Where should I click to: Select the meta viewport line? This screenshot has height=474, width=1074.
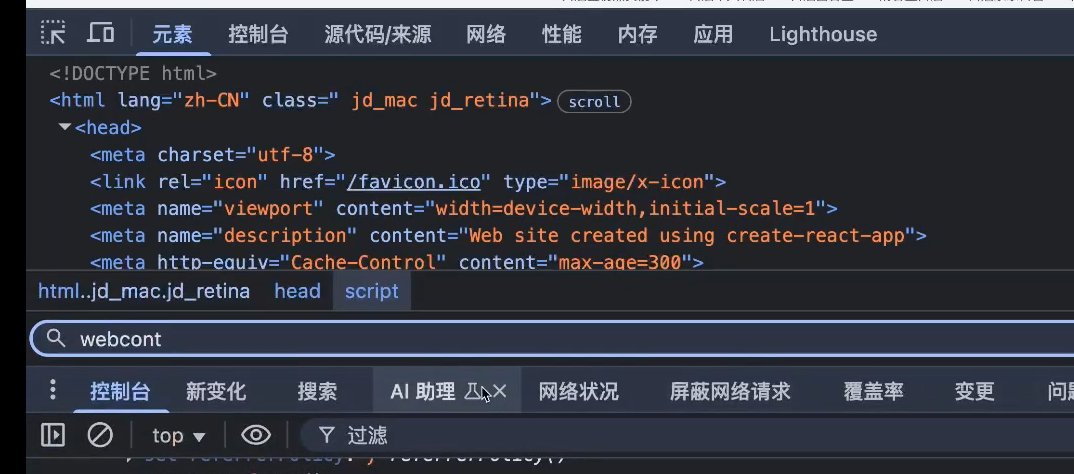pos(464,209)
